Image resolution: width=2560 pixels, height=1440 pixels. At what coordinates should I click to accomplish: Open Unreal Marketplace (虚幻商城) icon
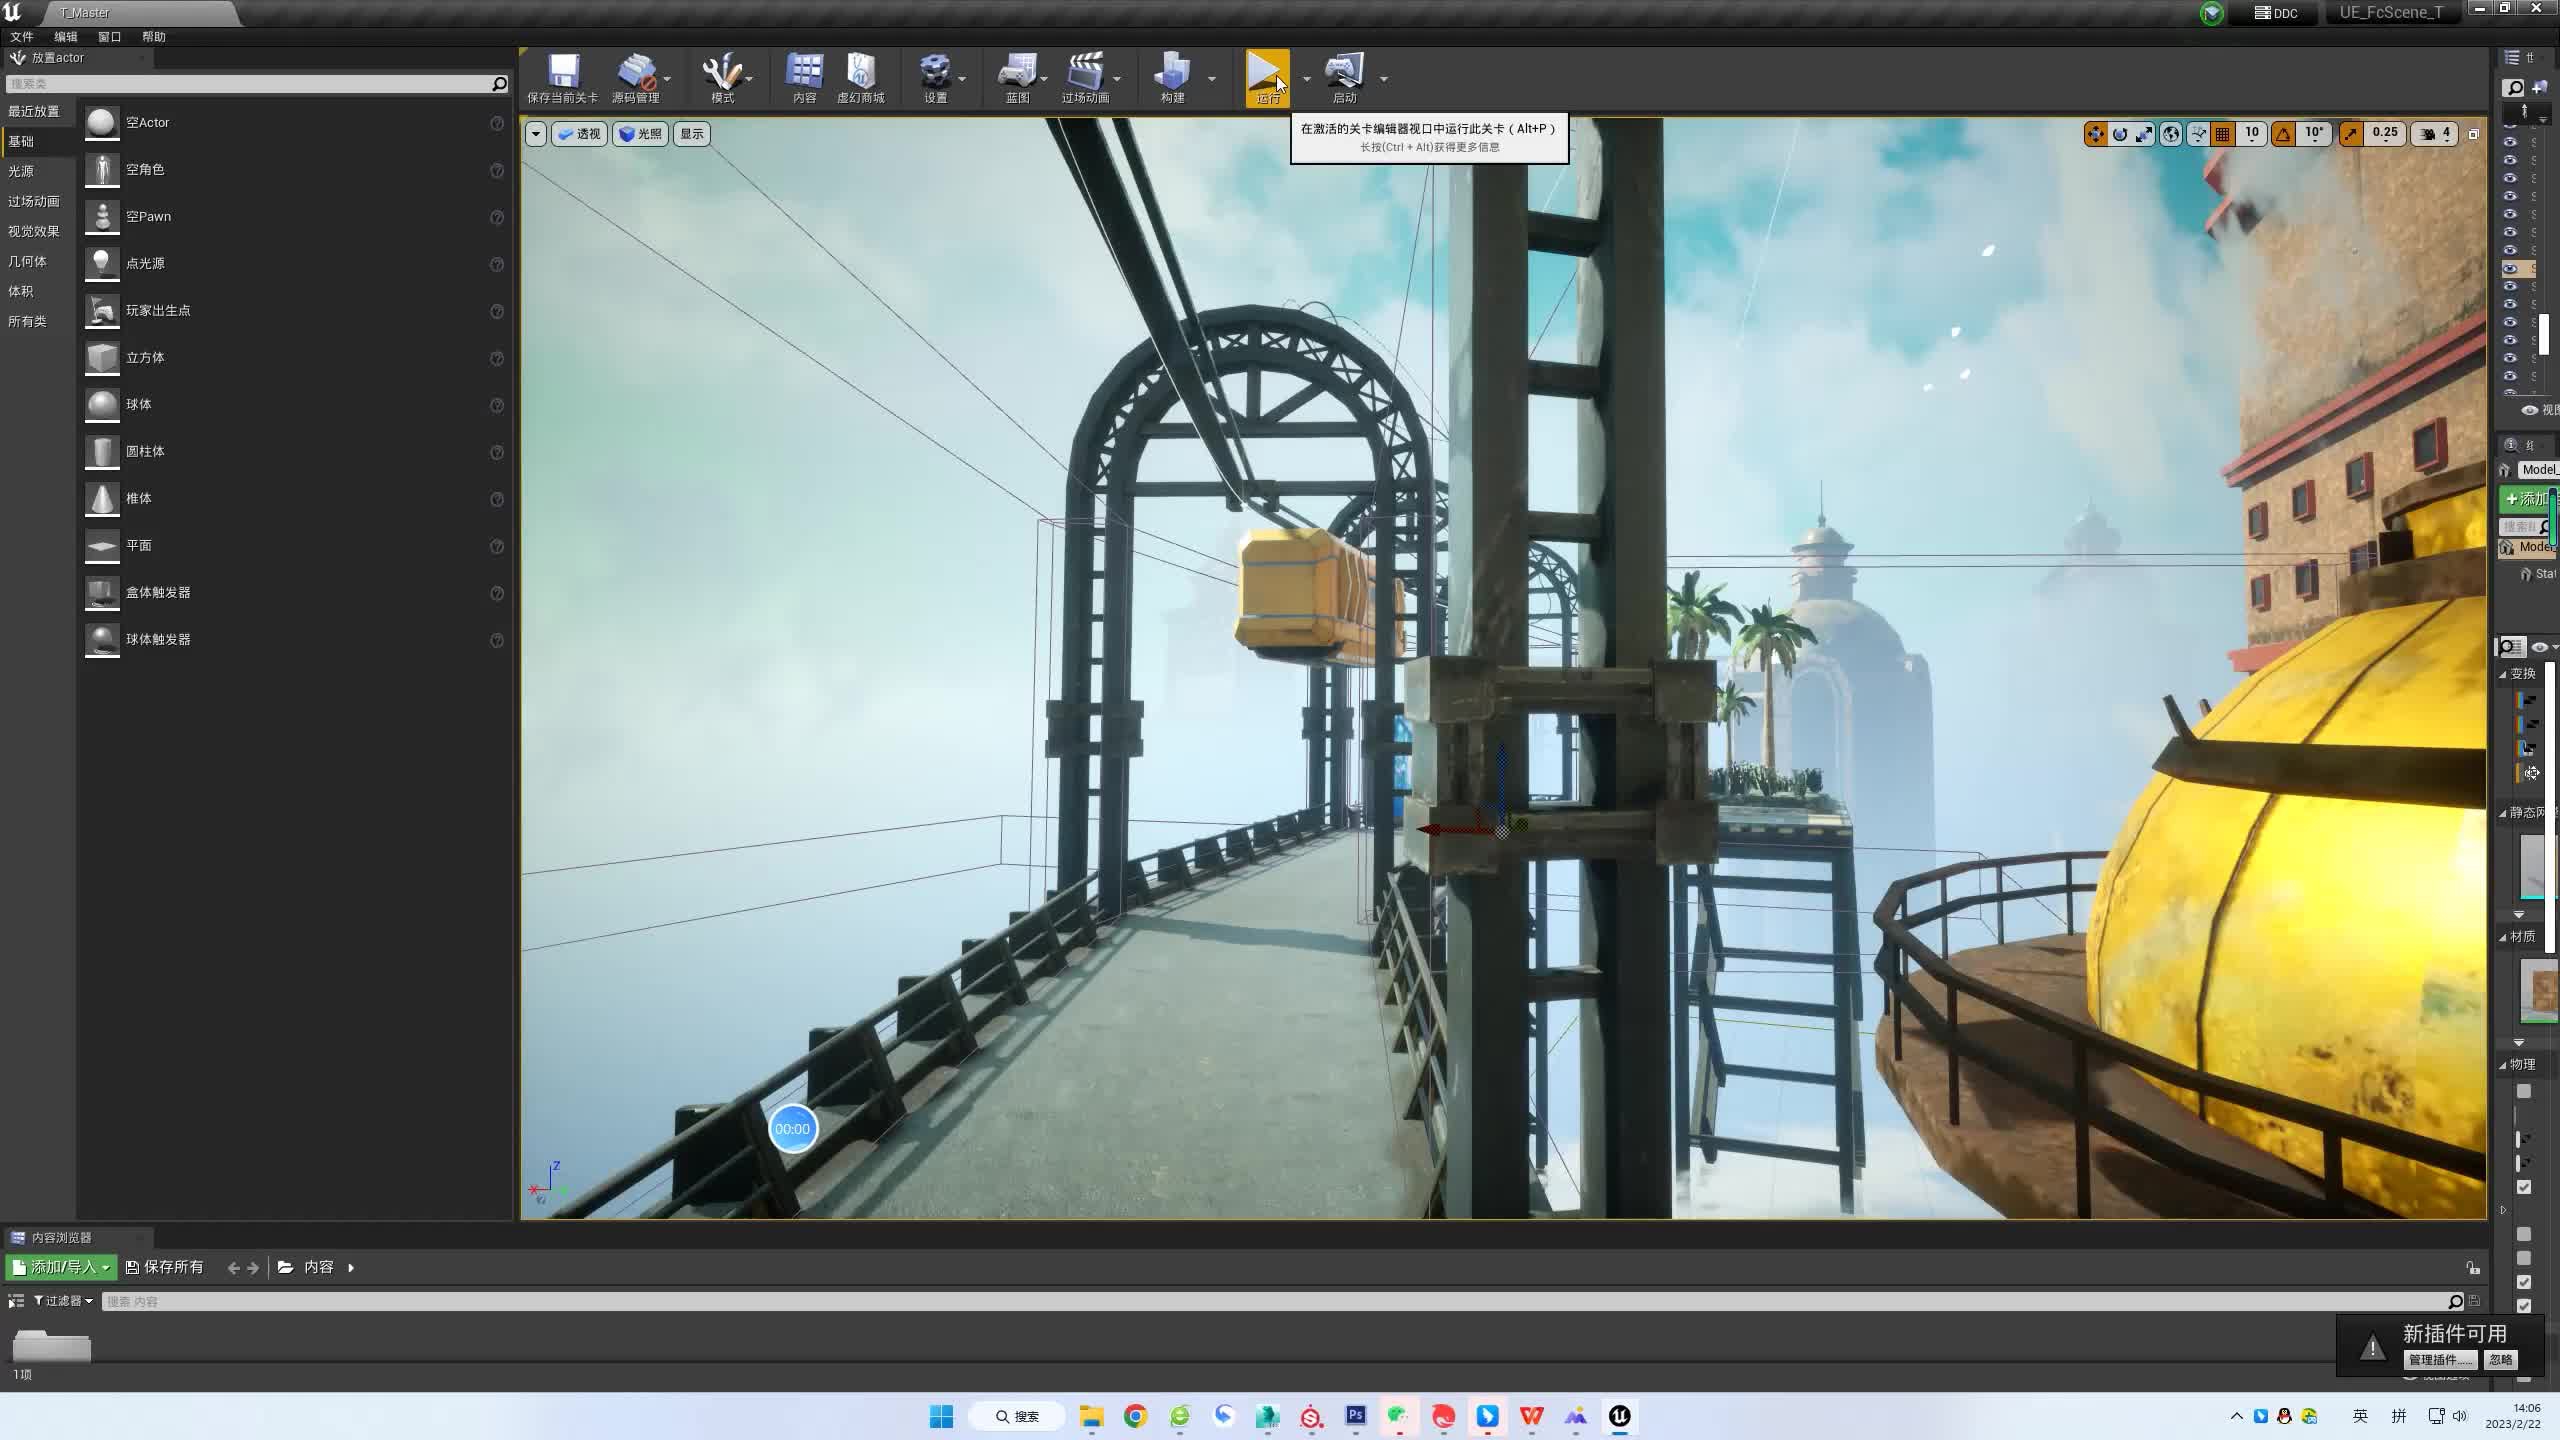click(x=860, y=72)
